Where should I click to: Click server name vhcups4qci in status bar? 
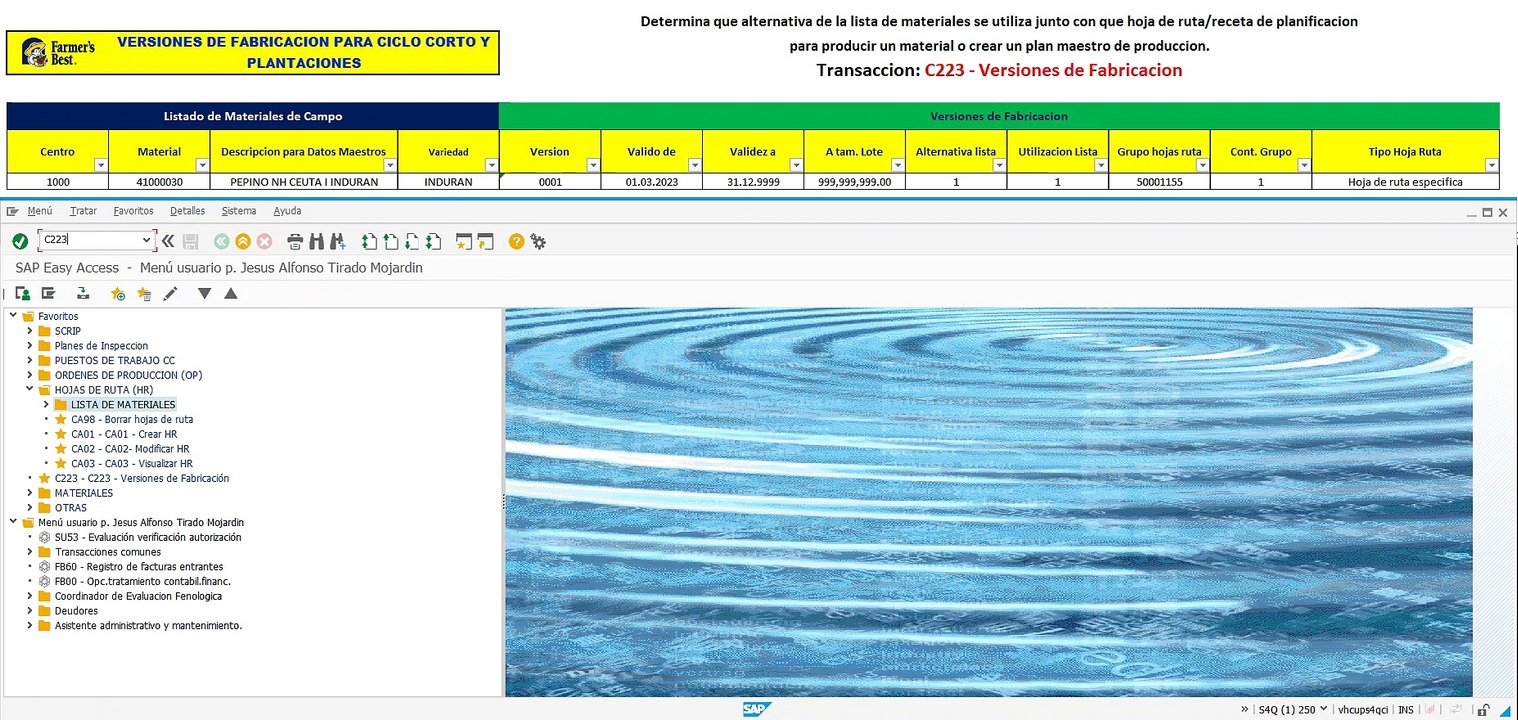1364,709
